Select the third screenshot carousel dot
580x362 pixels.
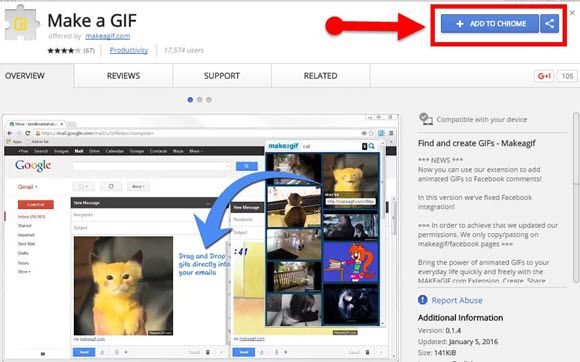pos(209,100)
